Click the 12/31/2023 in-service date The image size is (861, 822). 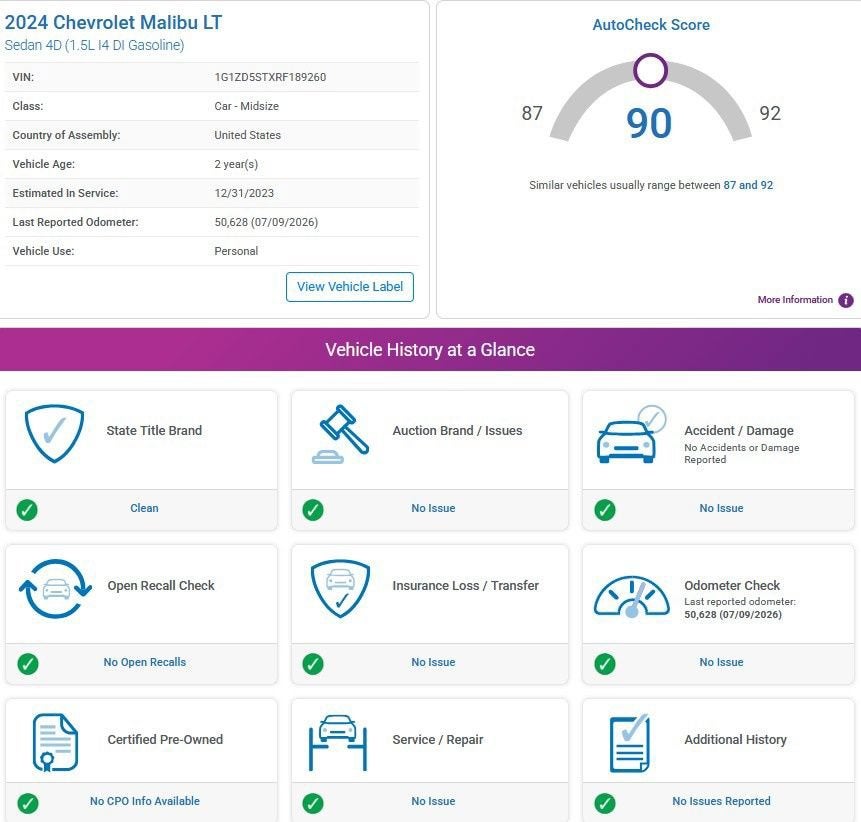[244, 193]
